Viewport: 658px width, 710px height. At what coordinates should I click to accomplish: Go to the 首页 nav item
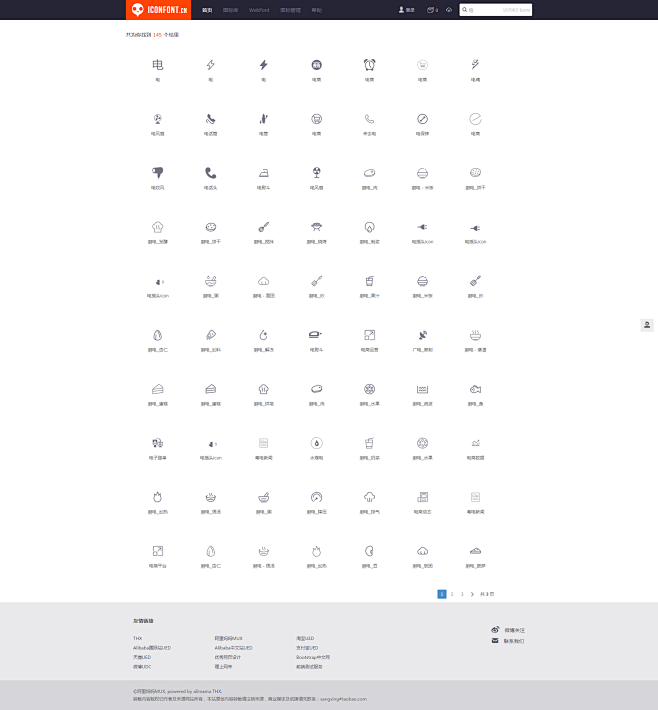point(207,10)
